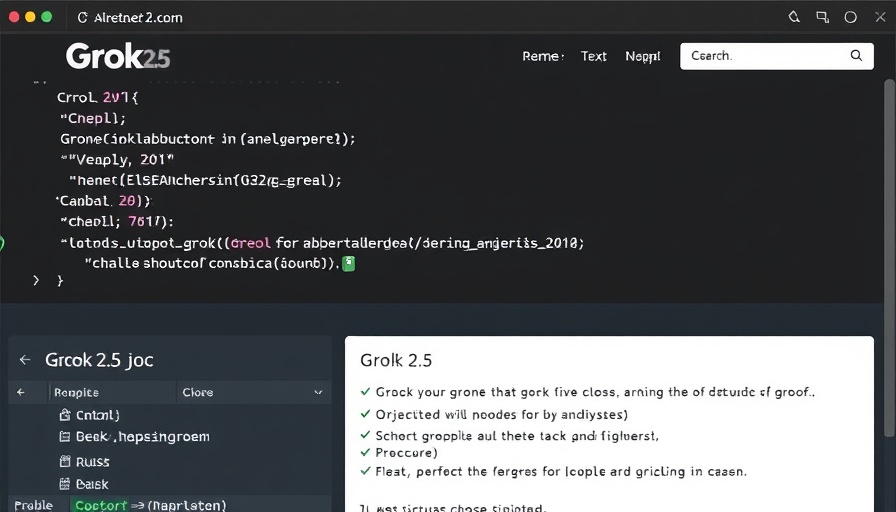The width and height of the screenshot is (896, 512).
Task: Click the checkmark beside Orjectted will noodes
Action: tap(366, 414)
